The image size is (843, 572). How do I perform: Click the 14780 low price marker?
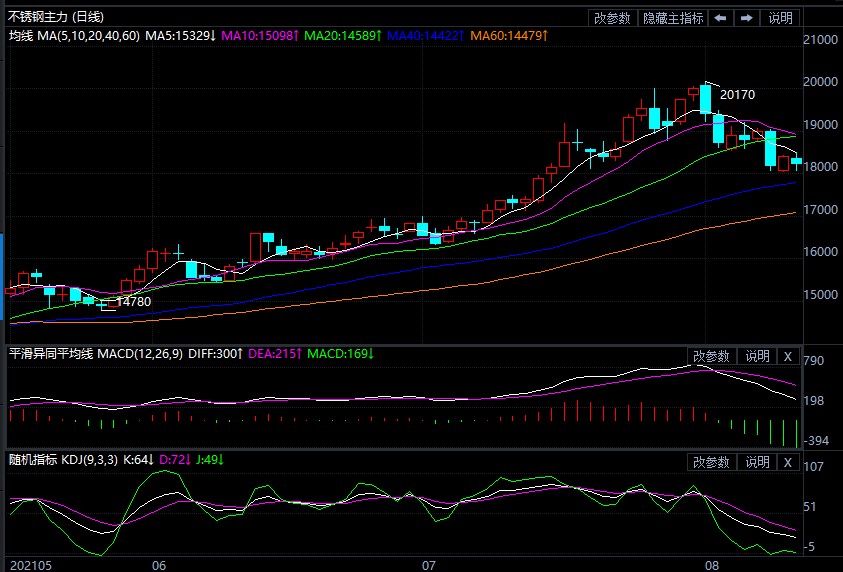tap(133, 301)
